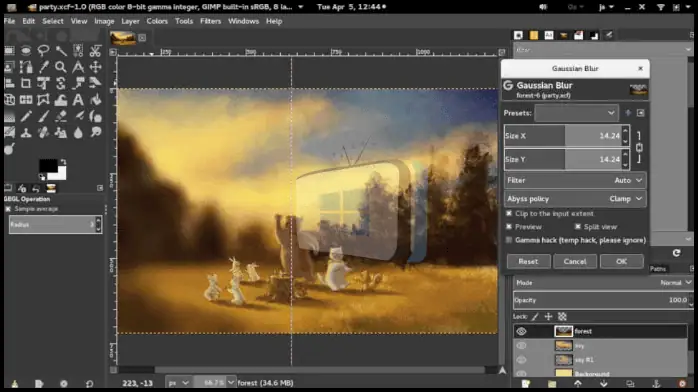Swap foreground and background colors
Viewport: 698px width, 392px height.
coord(63,162)
